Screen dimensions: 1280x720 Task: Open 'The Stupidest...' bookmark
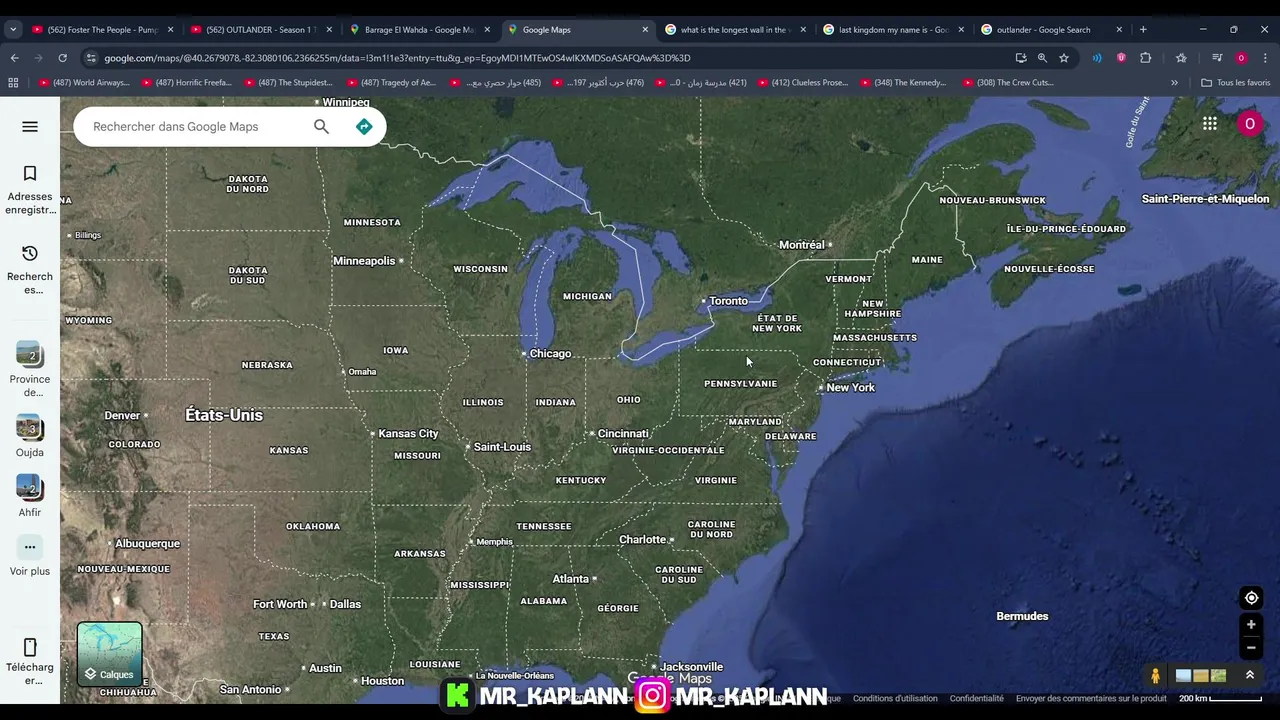288,83
